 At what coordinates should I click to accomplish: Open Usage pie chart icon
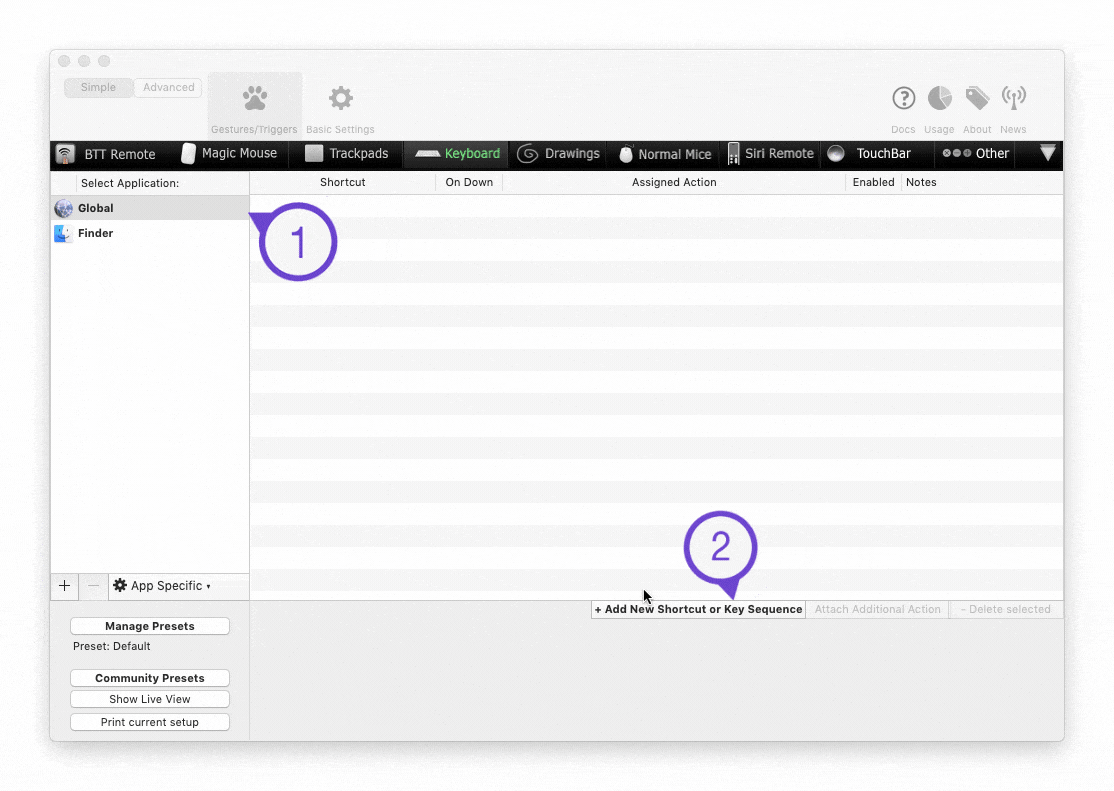point(939,98)
